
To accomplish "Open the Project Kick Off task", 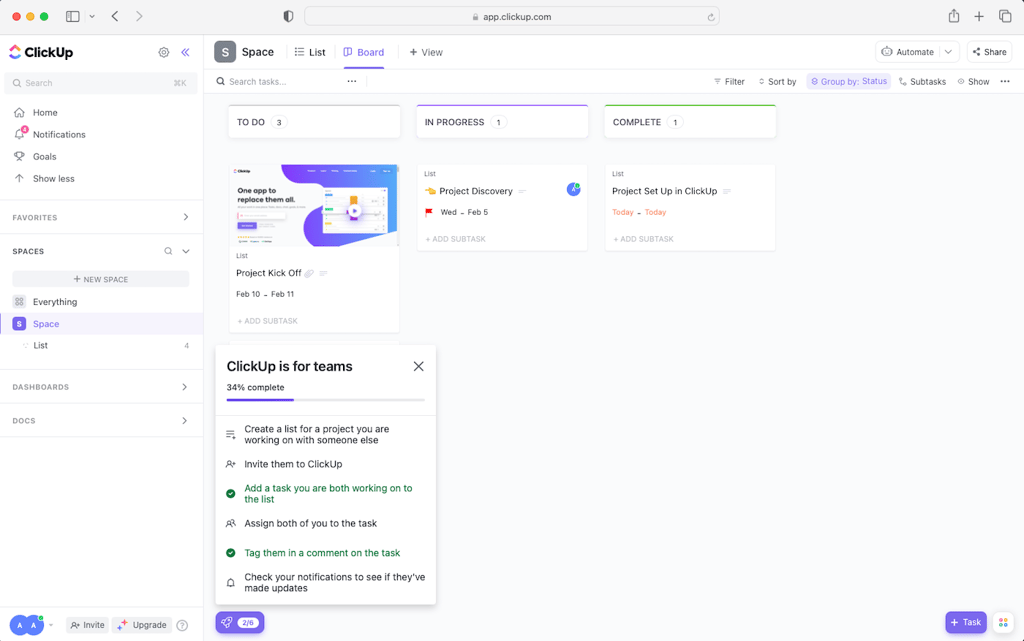I will (268, 274).
